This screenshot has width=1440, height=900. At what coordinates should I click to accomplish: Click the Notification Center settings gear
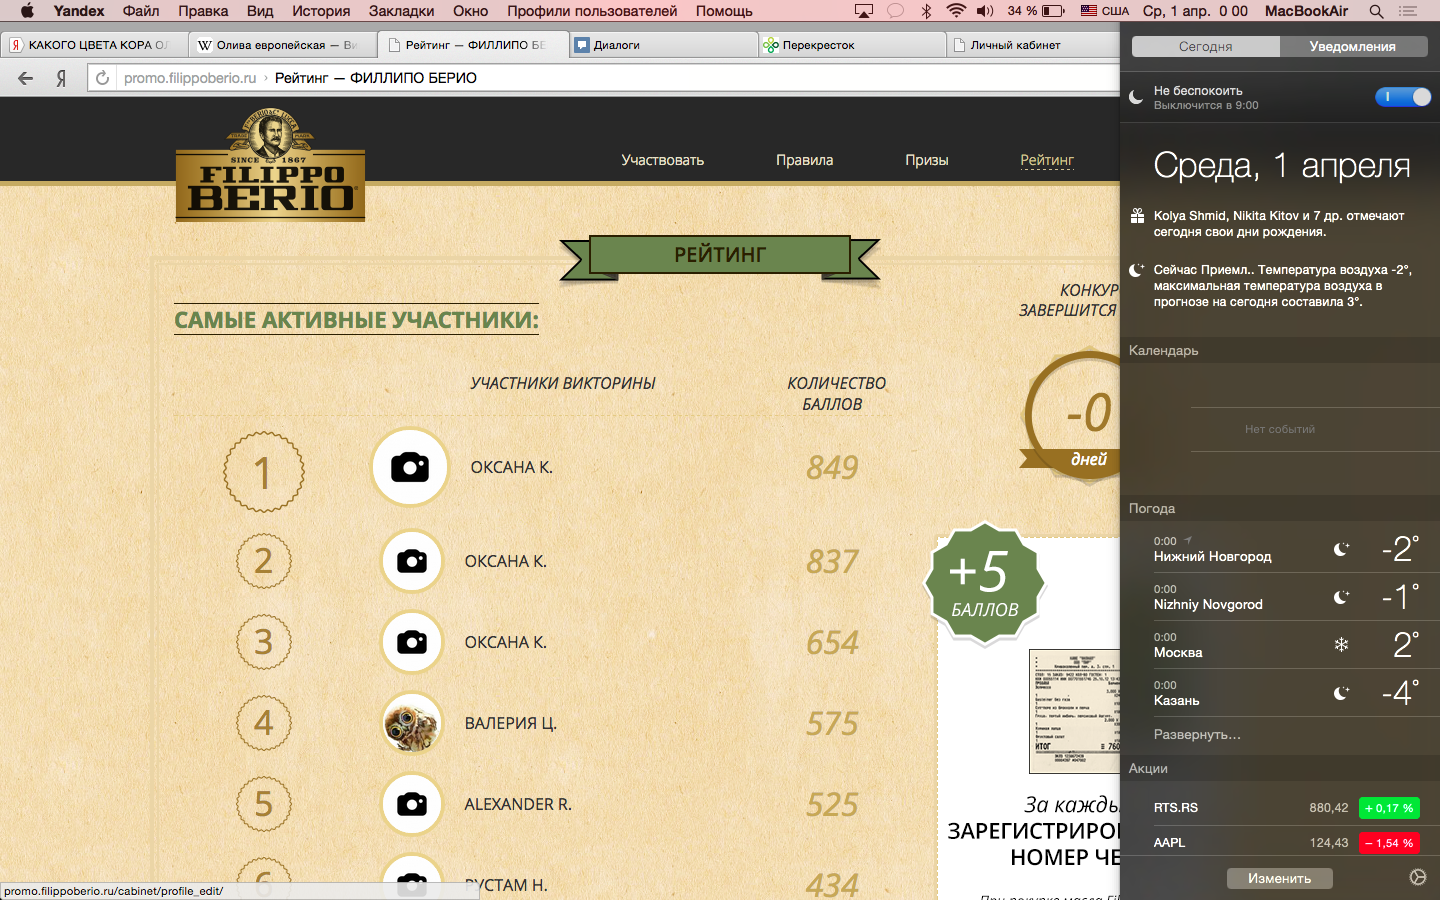click(1417, 877)
